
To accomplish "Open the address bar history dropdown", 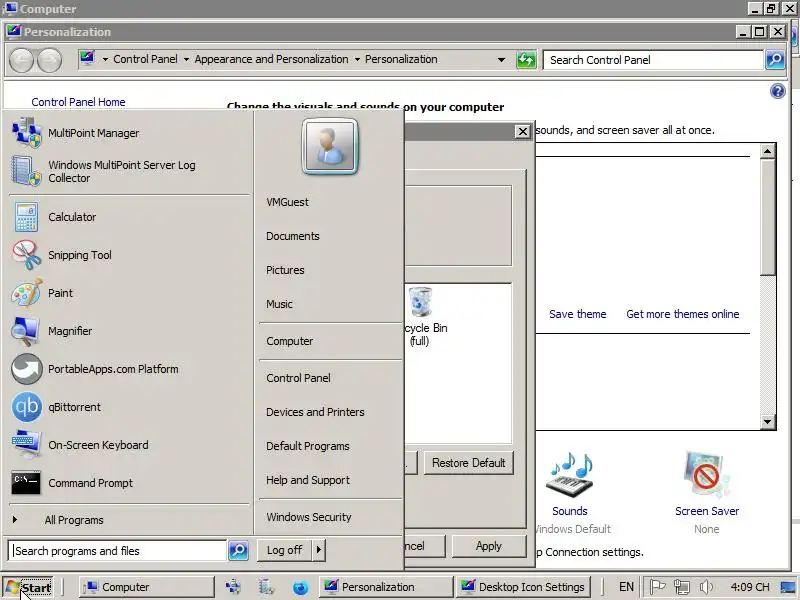I will coord(501,60).
